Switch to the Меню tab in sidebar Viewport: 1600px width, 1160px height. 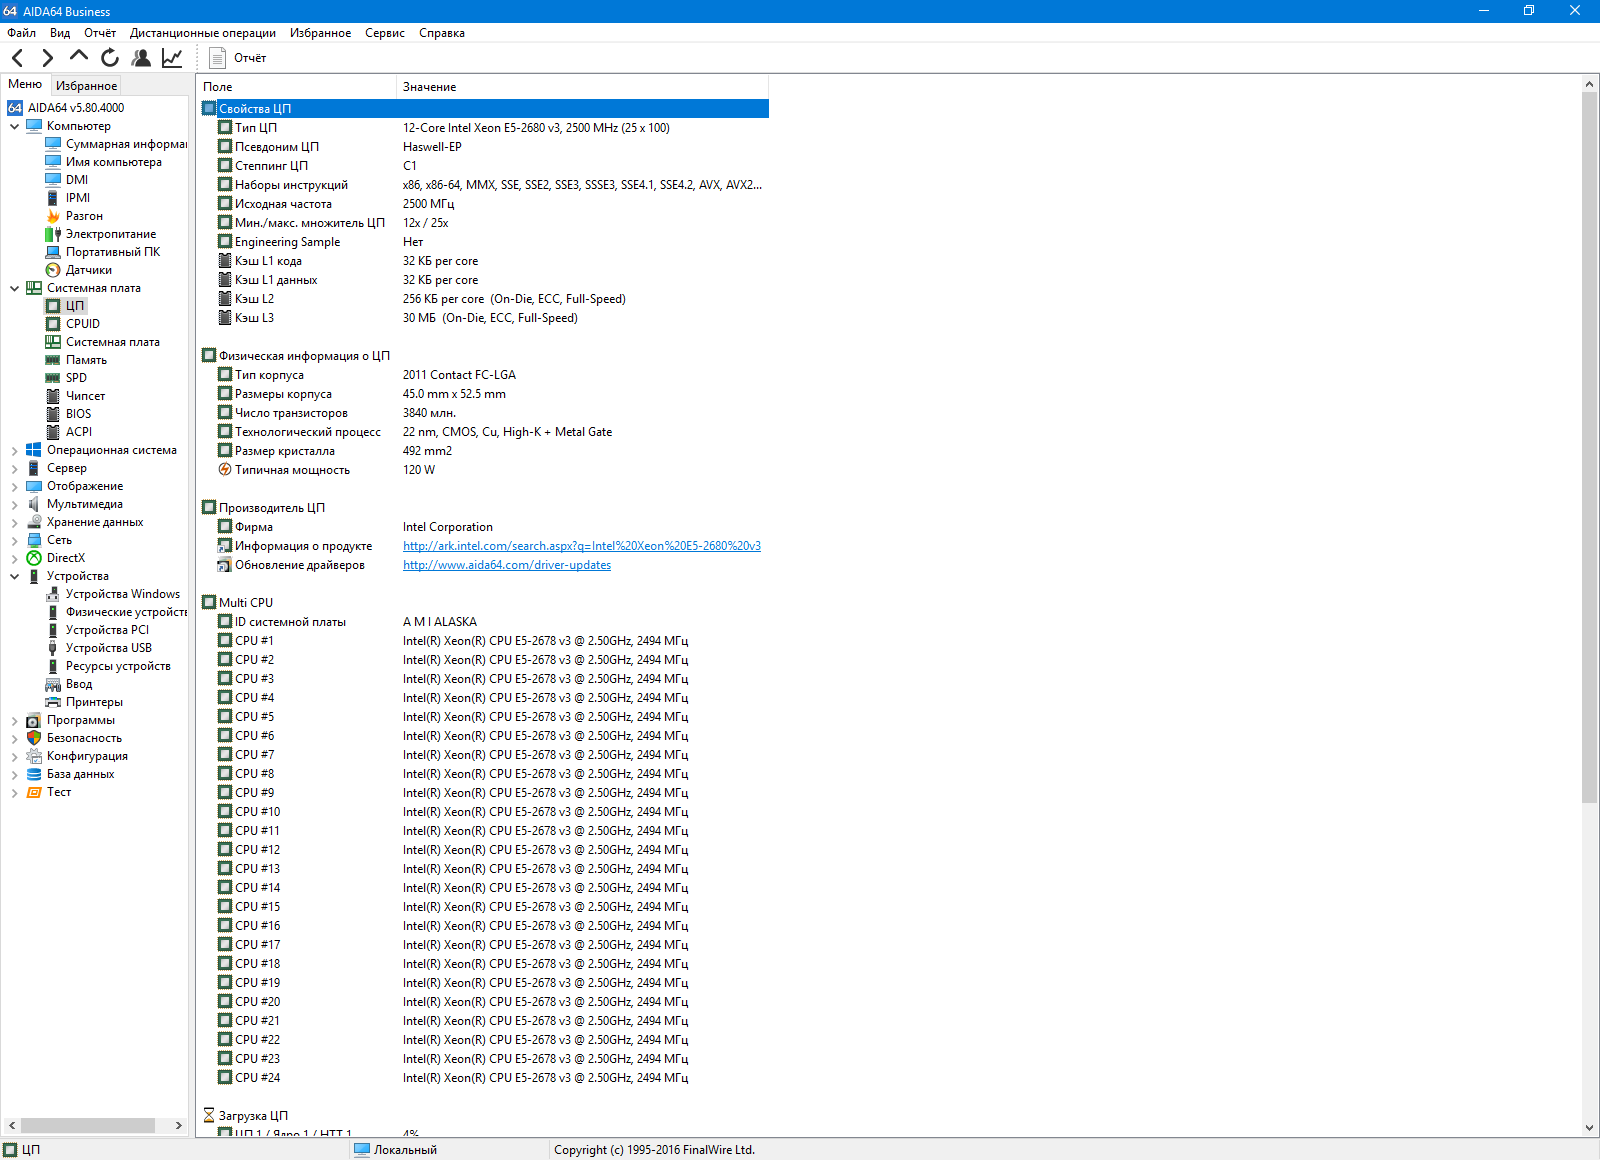tap(25, 84)
